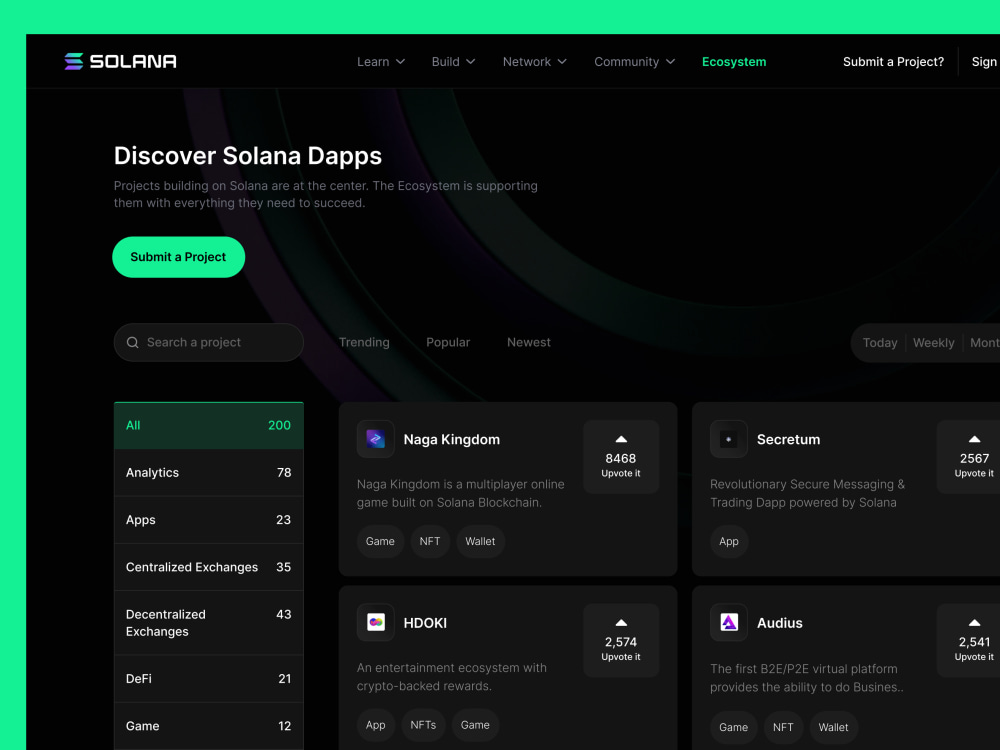Image resolution: width=1000 pixels, height=750 pixels.
Task: Click the Audius project icon
Action: (728, 622)
